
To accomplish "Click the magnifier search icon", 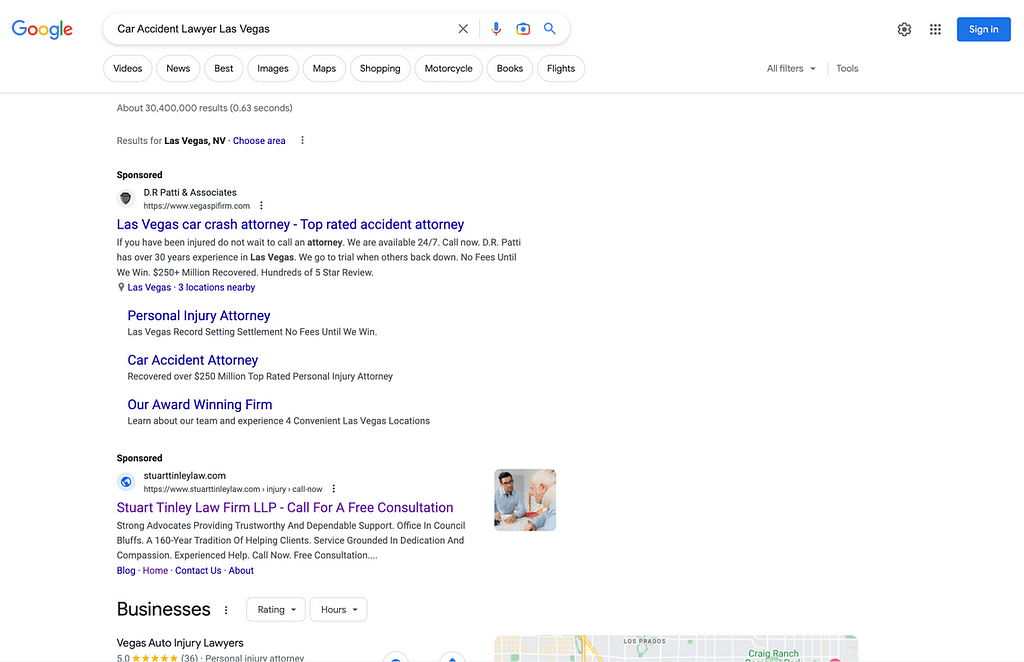I will pos(550,29).
